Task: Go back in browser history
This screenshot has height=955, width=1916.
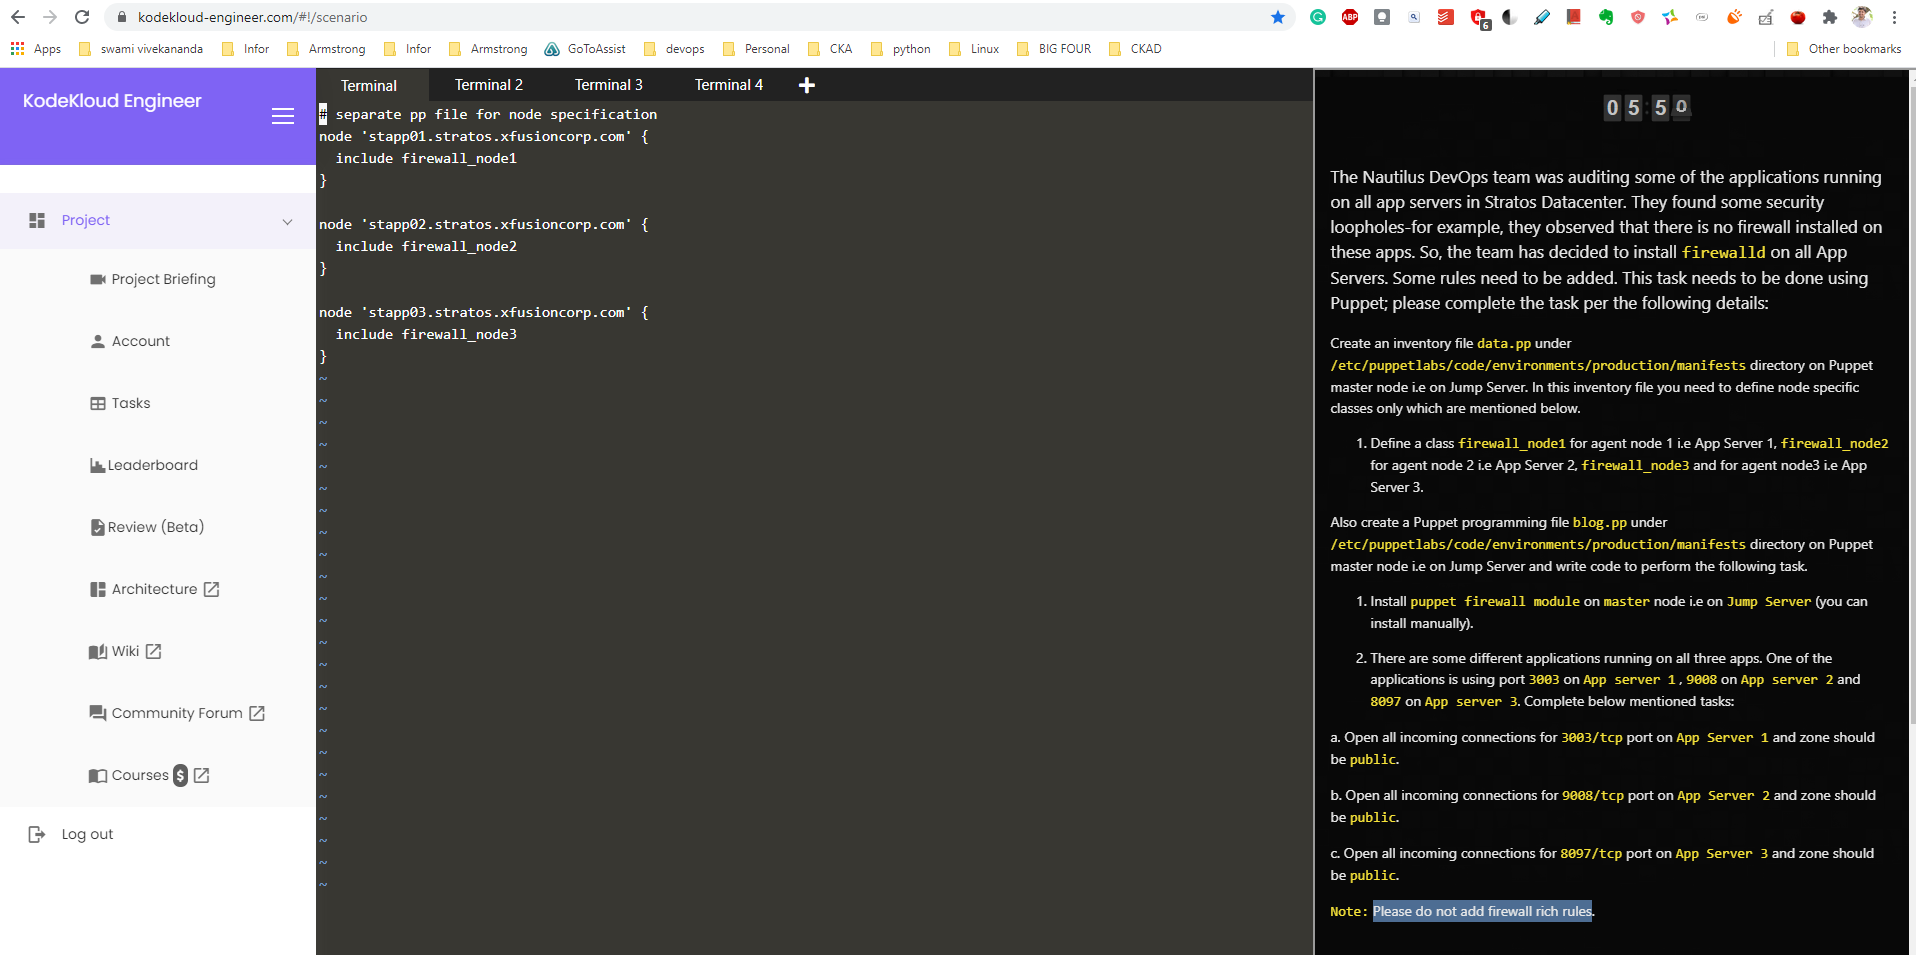Action: click(x=18, y=17)
